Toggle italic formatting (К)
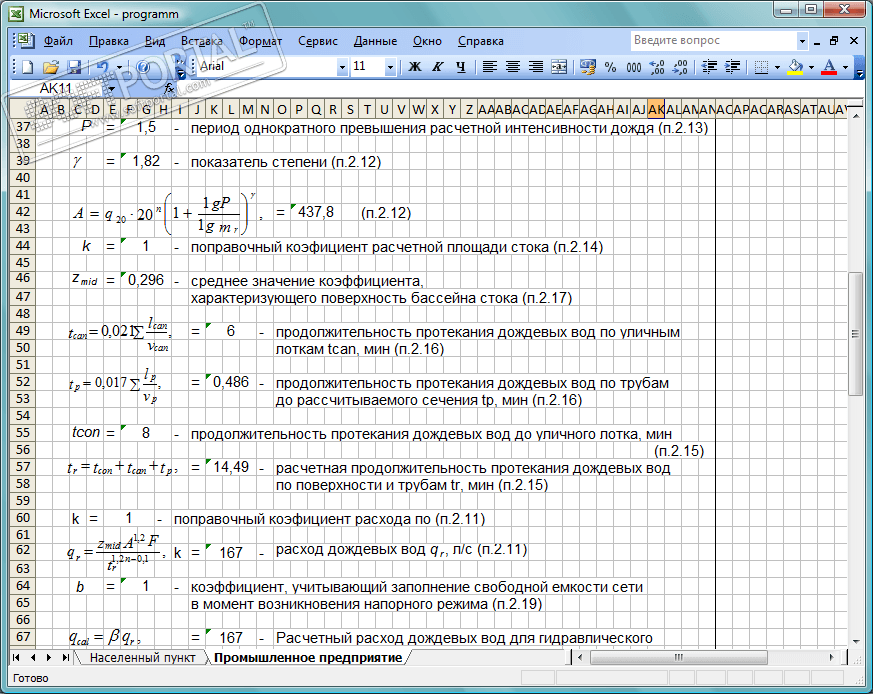This screenshot has height=694, width=873. tap(438, 67)
